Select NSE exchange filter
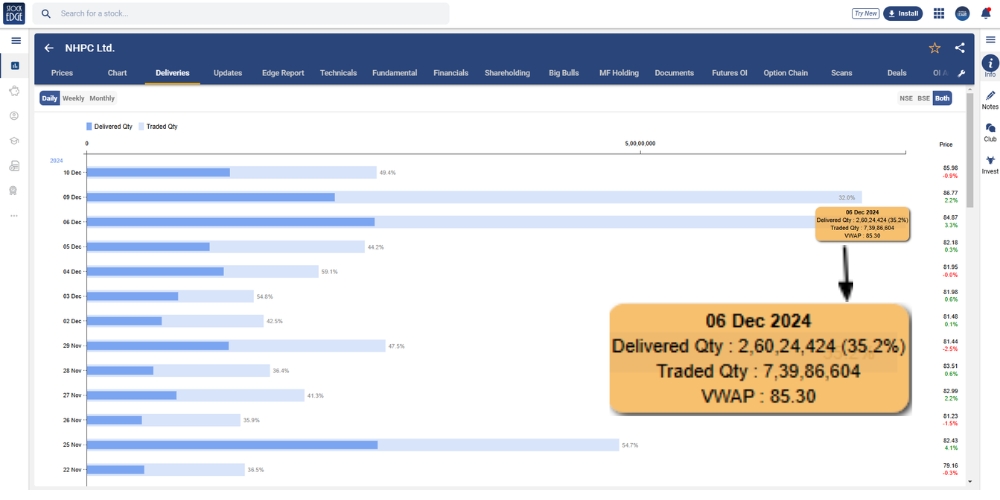 pos(906,98)
